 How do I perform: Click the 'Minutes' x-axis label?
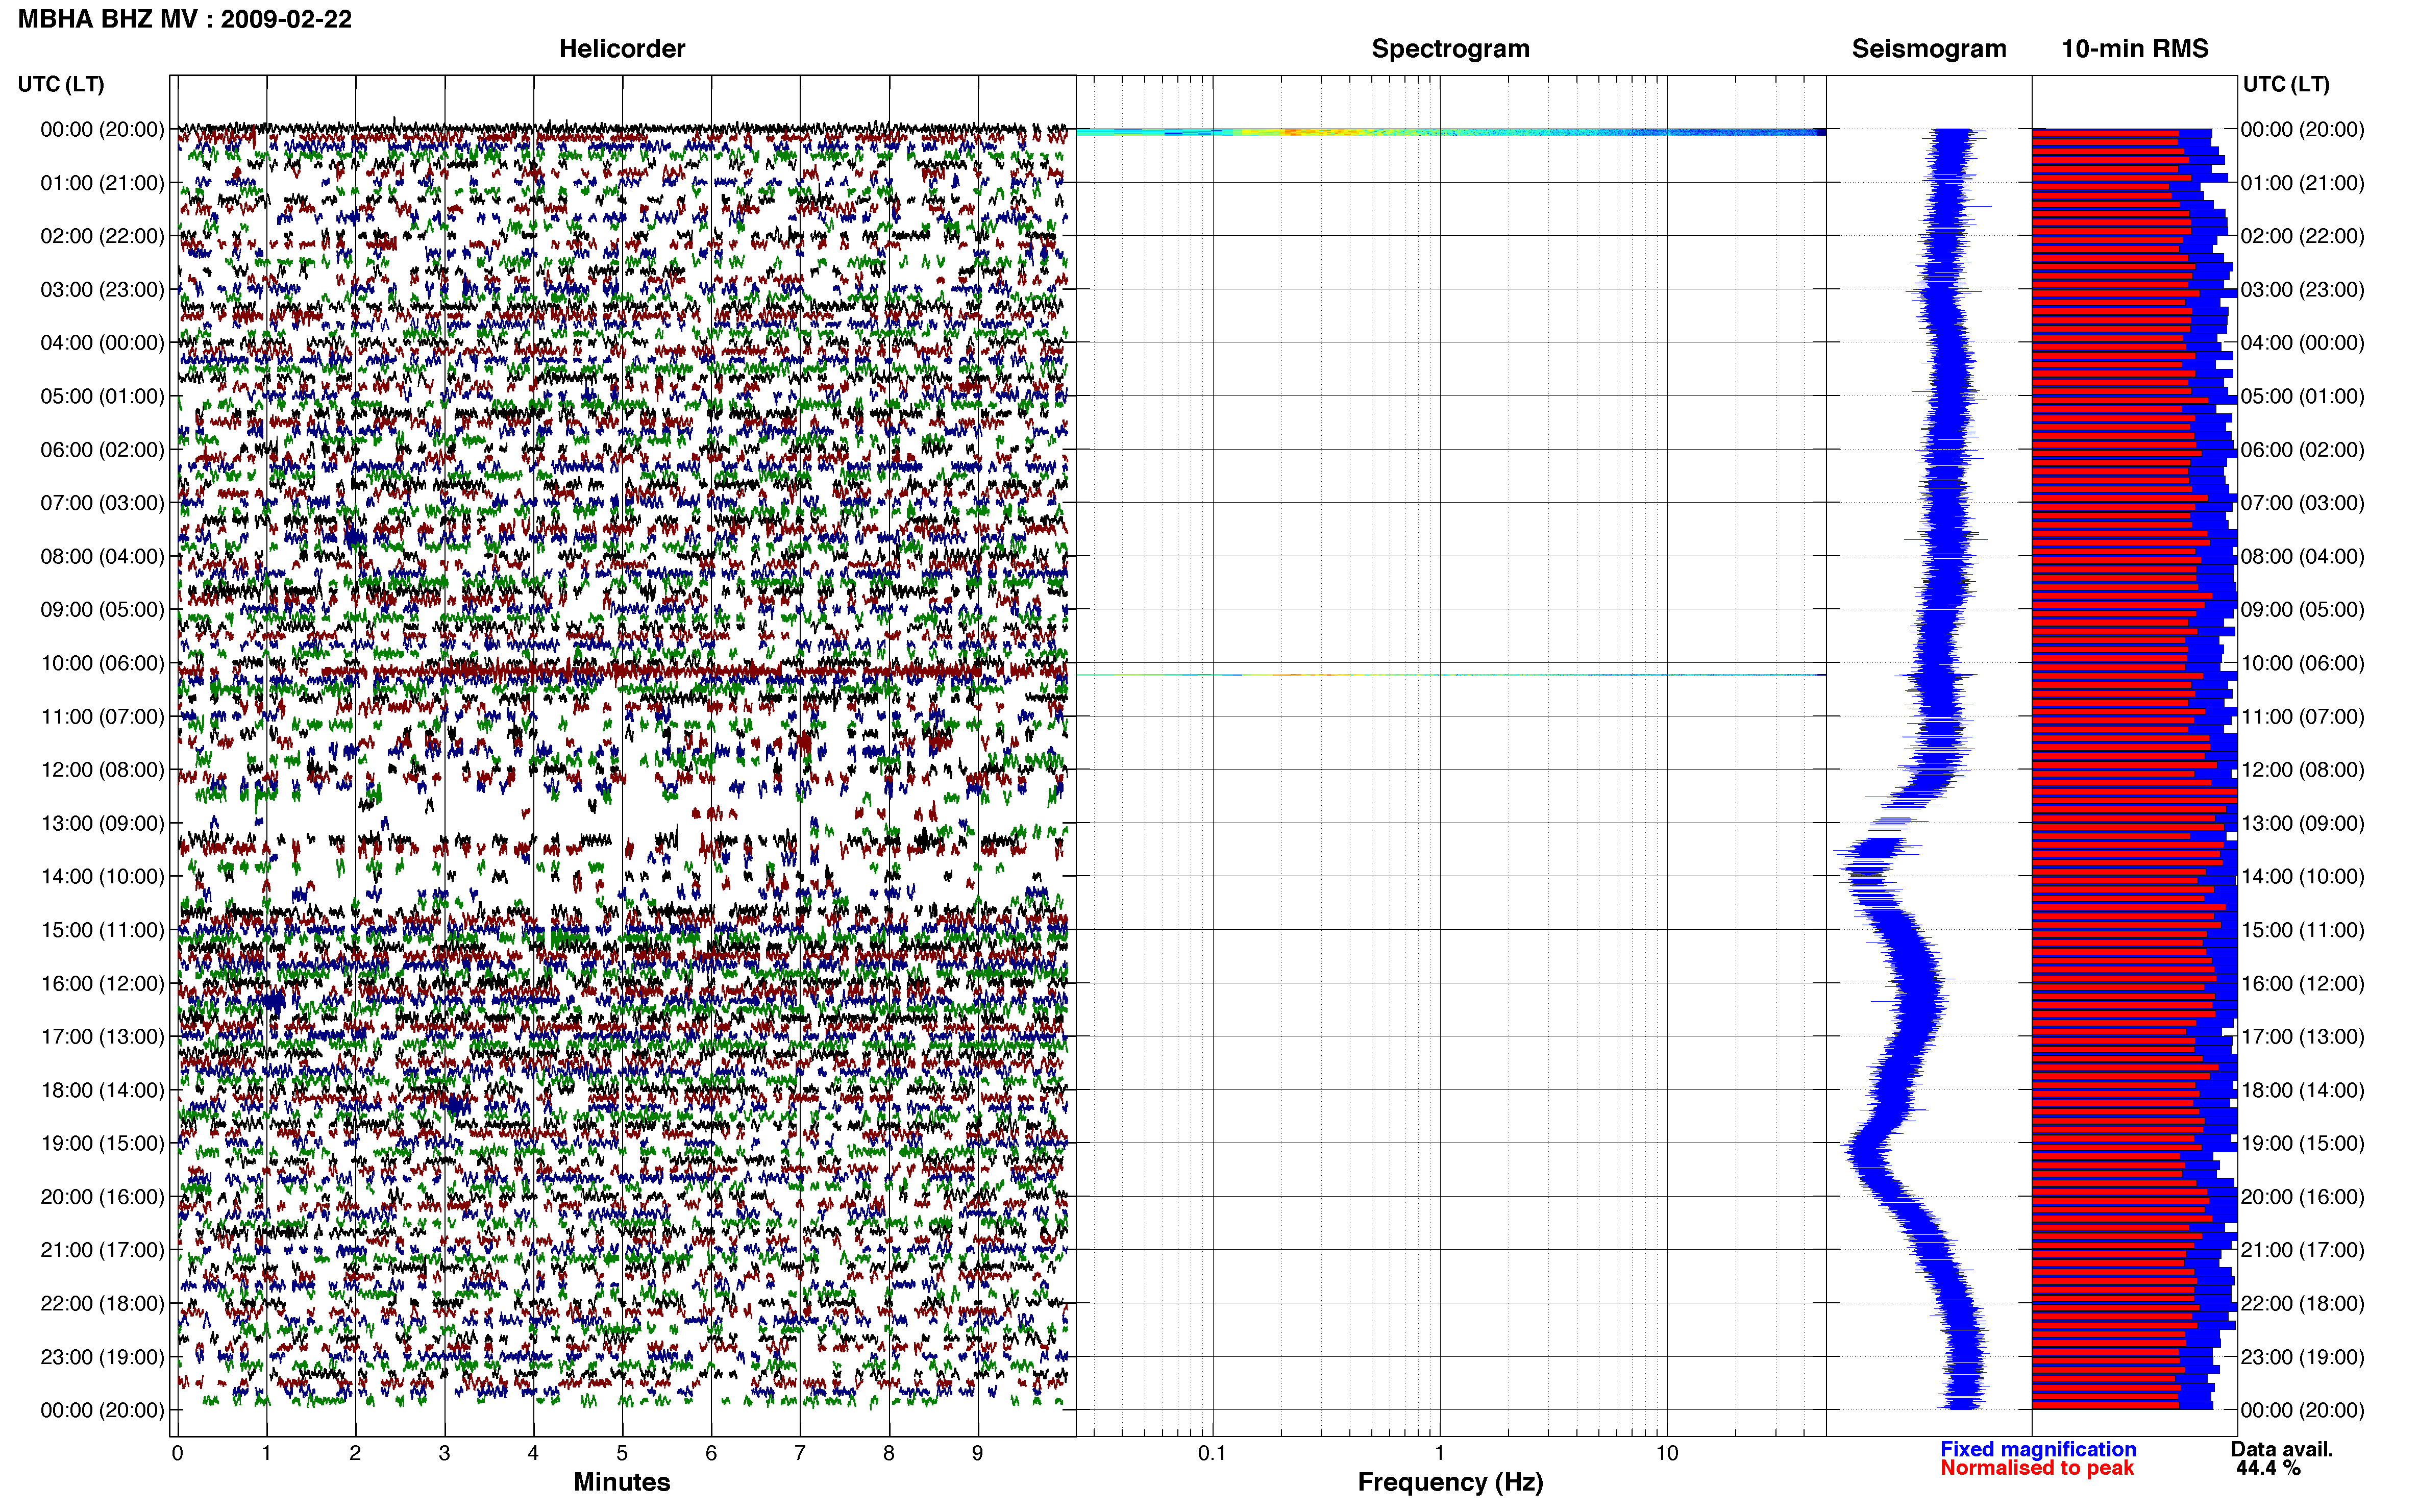click(x=621, y=1482)
